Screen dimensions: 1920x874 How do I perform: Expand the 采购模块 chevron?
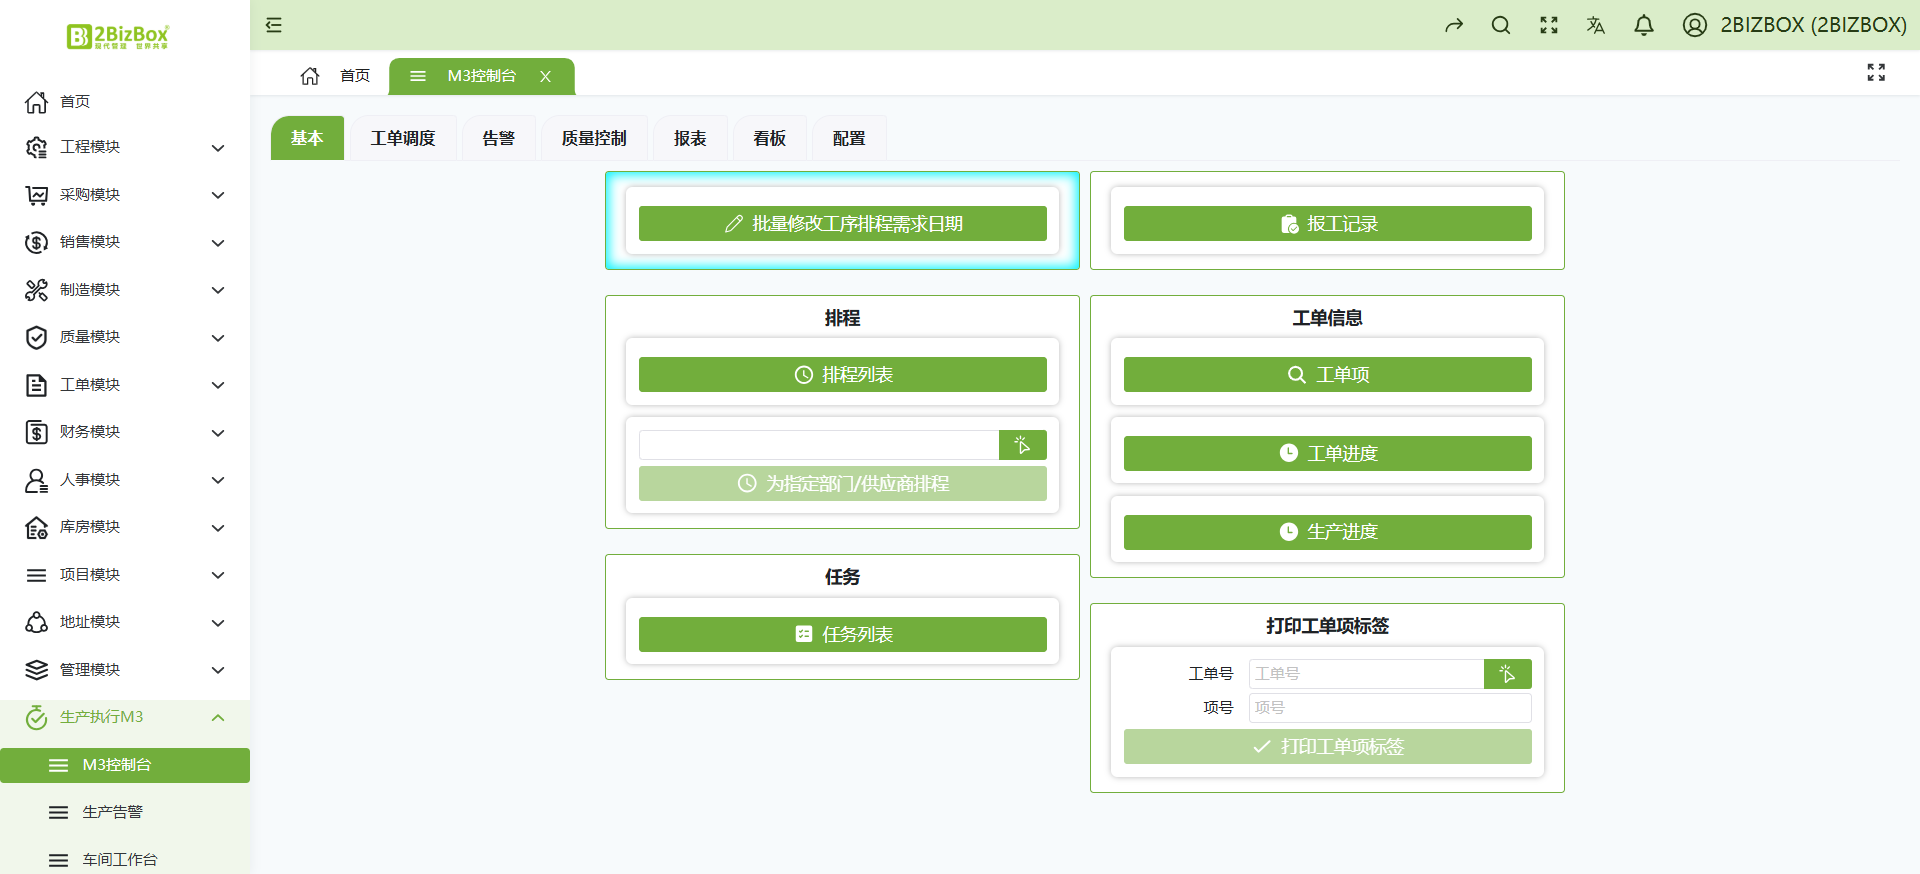218,195
